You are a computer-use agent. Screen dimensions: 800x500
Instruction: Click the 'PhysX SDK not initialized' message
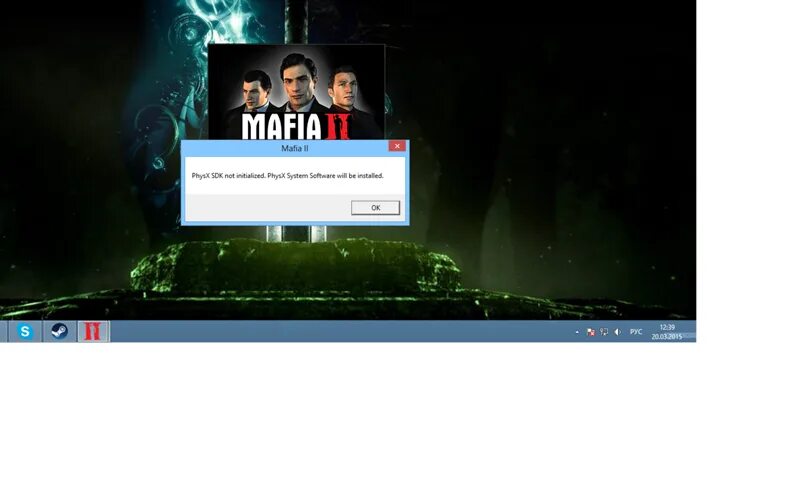tap(287, 176)
